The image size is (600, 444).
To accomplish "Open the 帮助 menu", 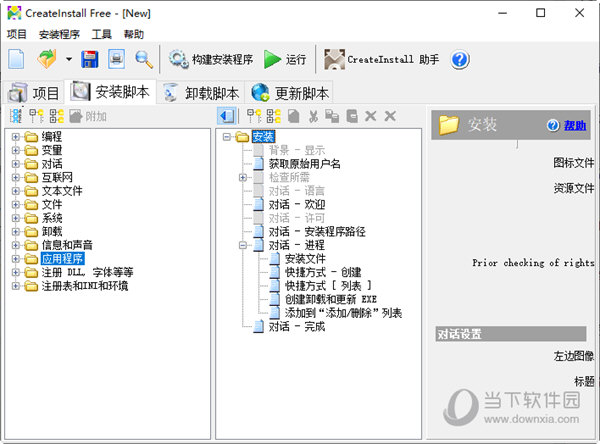I will pos(134,34).
